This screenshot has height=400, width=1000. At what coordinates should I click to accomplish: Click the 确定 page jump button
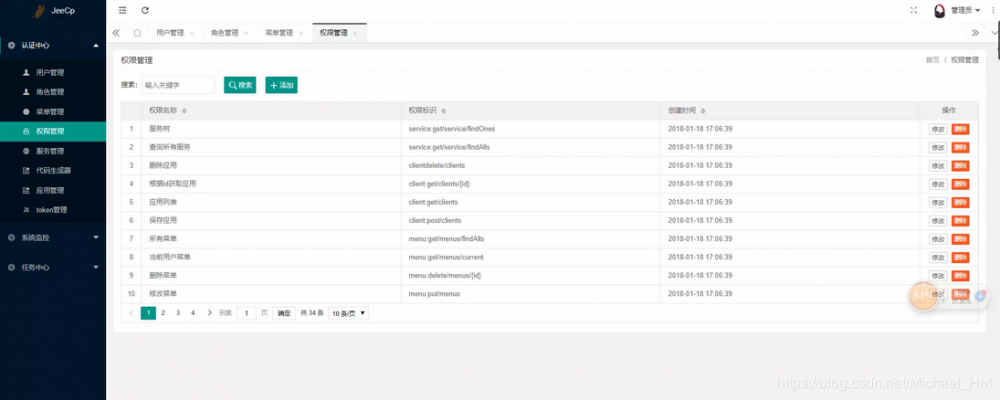click(x=284, y=313)
